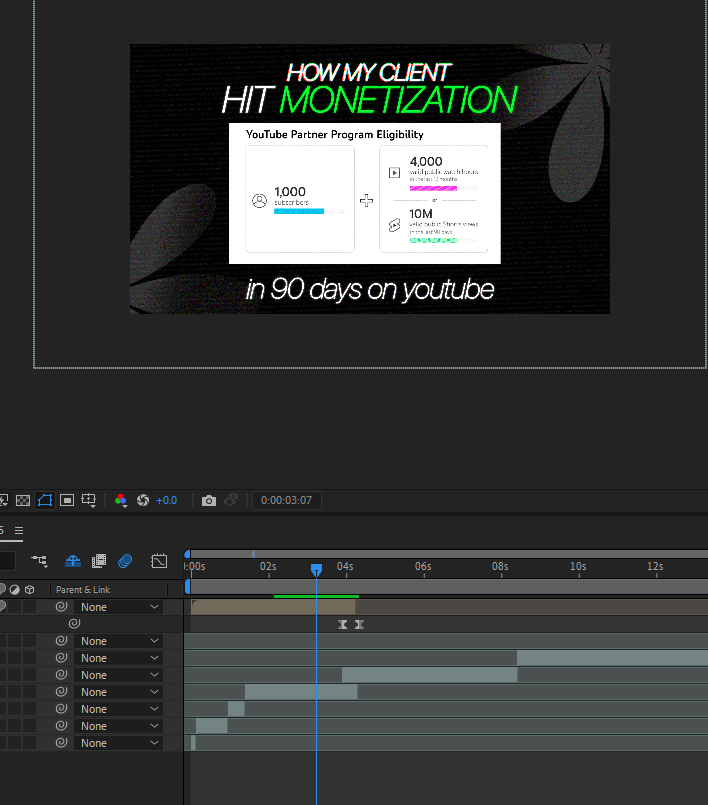Click the blue +0.0 exposure value
708x805 pixels.
point(166,501)
